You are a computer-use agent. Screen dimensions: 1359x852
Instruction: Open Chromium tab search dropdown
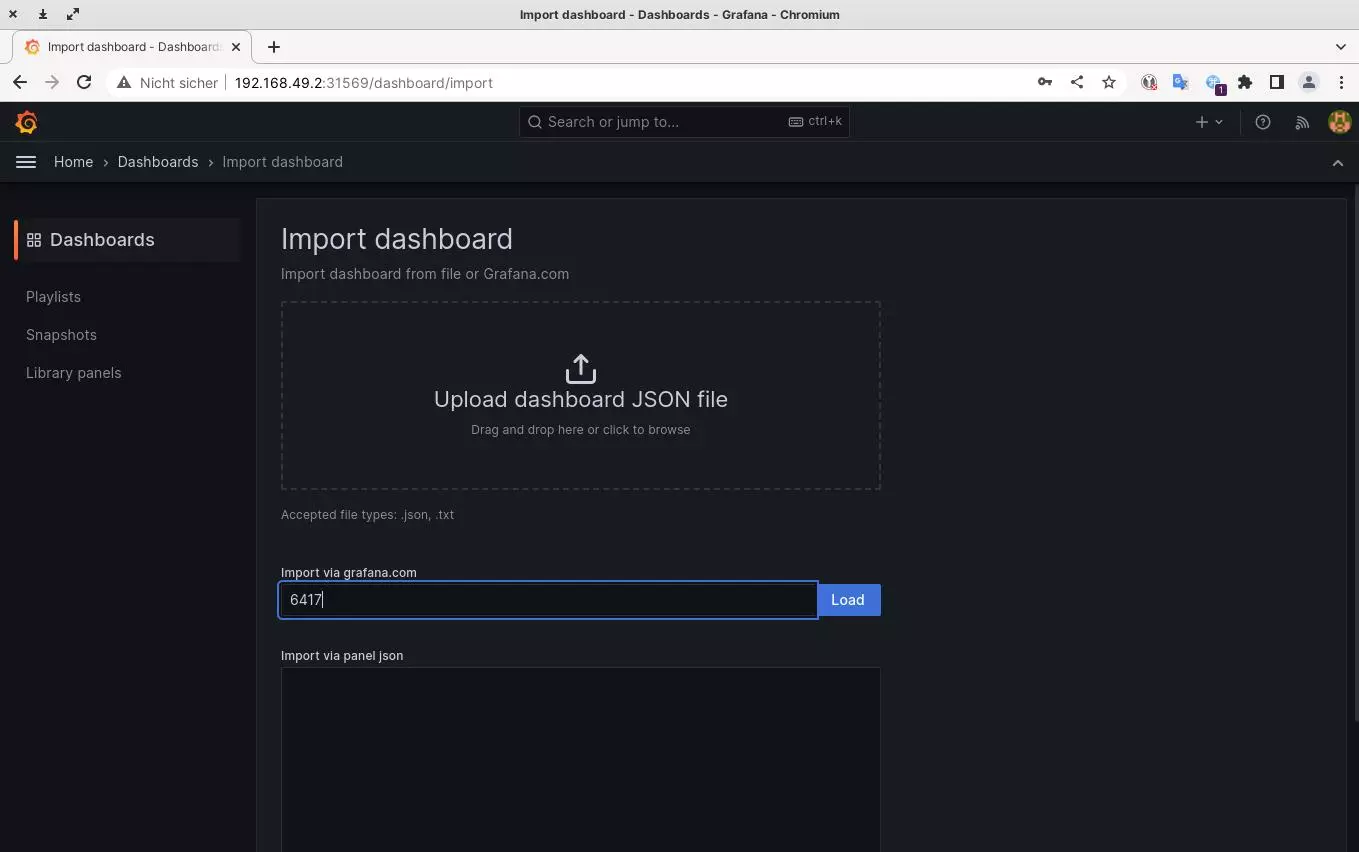pyautogui.click(x=1340, y=46)
